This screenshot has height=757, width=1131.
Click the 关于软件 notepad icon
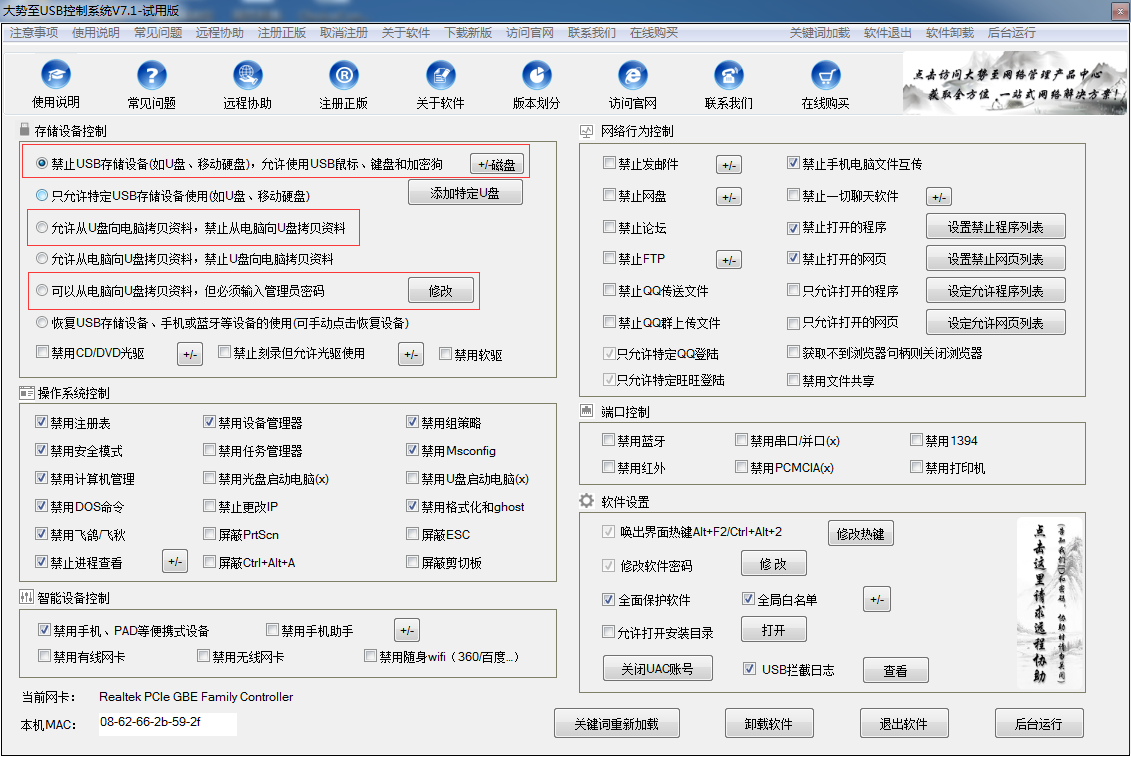pos(440,76)
